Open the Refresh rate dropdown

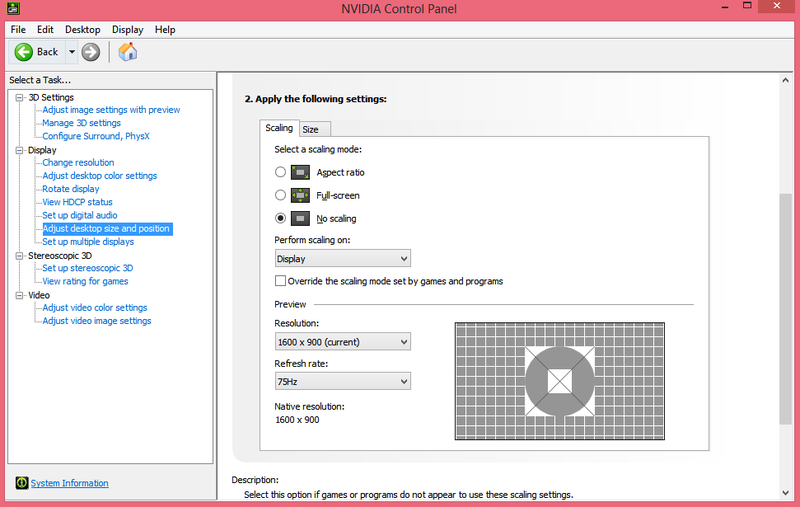coord(342,381)
